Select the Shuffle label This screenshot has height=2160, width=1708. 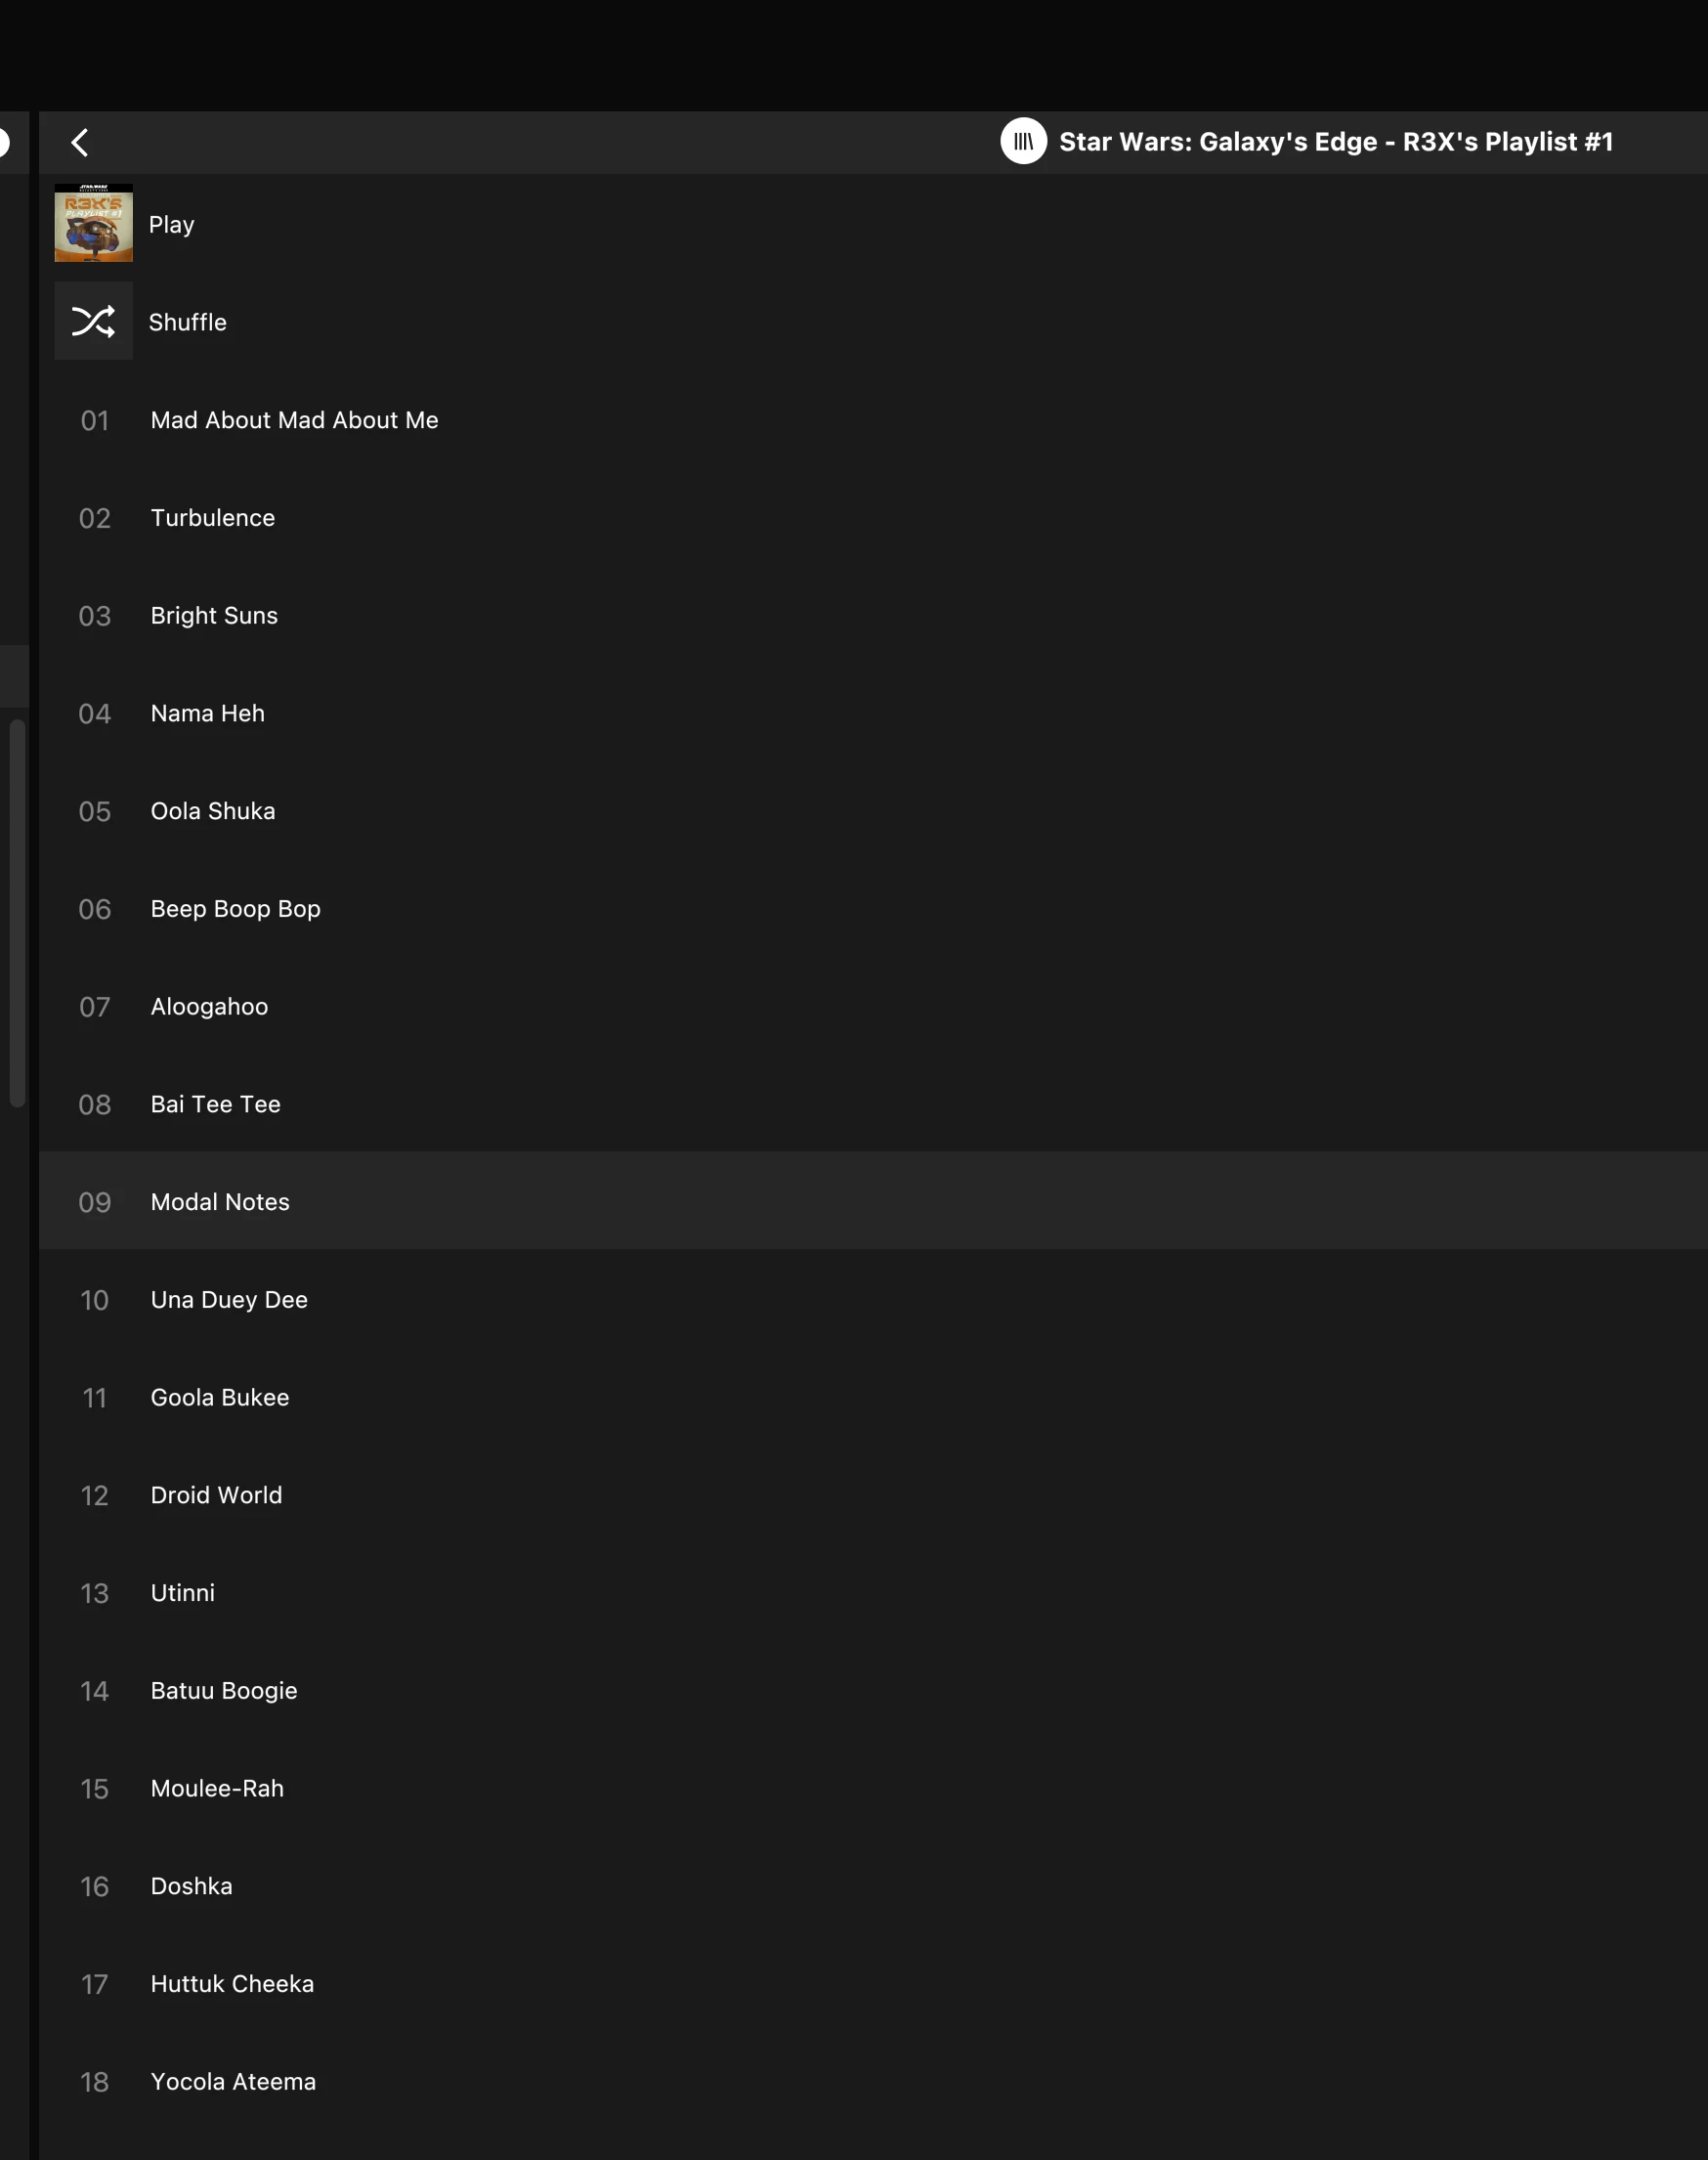(187, 322)
